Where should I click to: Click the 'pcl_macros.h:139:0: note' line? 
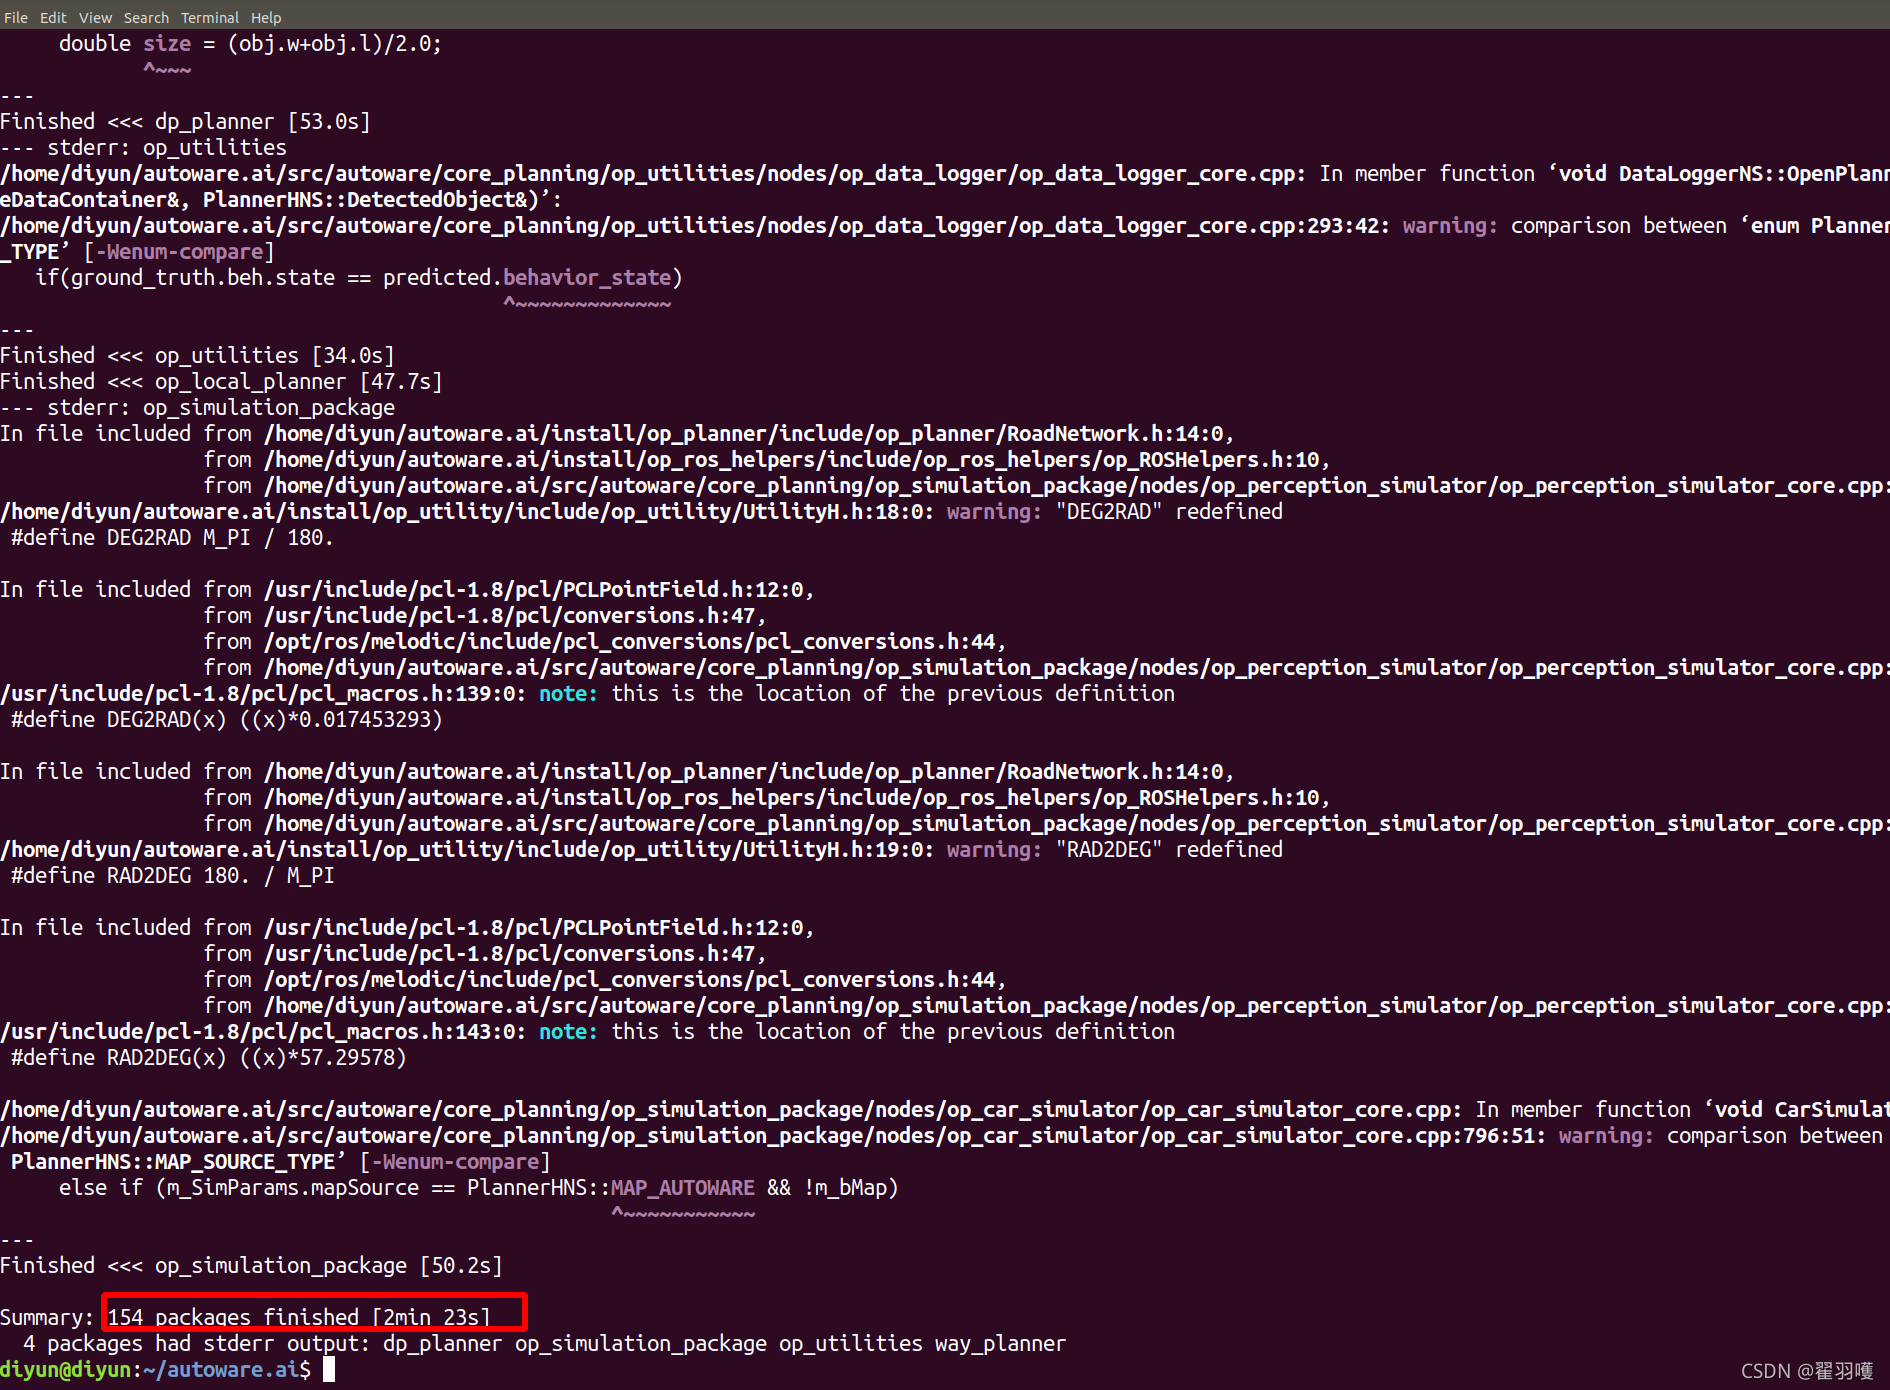[x=587, y=693]
